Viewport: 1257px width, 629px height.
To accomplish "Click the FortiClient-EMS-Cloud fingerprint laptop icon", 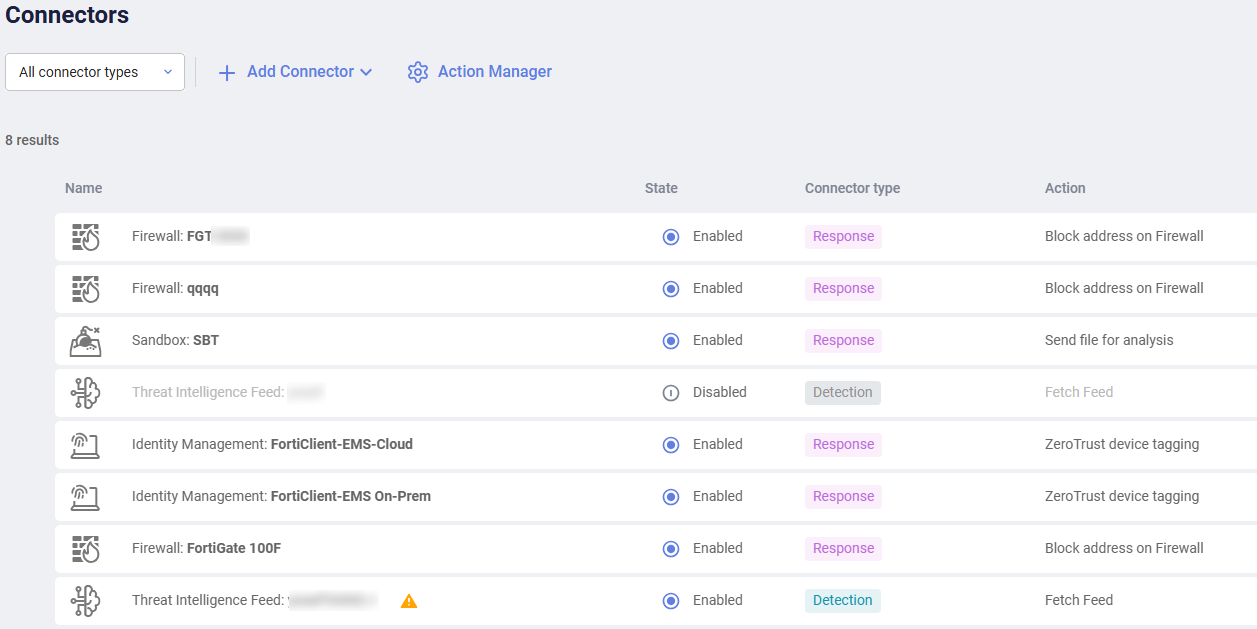I will tap(86, 445).
